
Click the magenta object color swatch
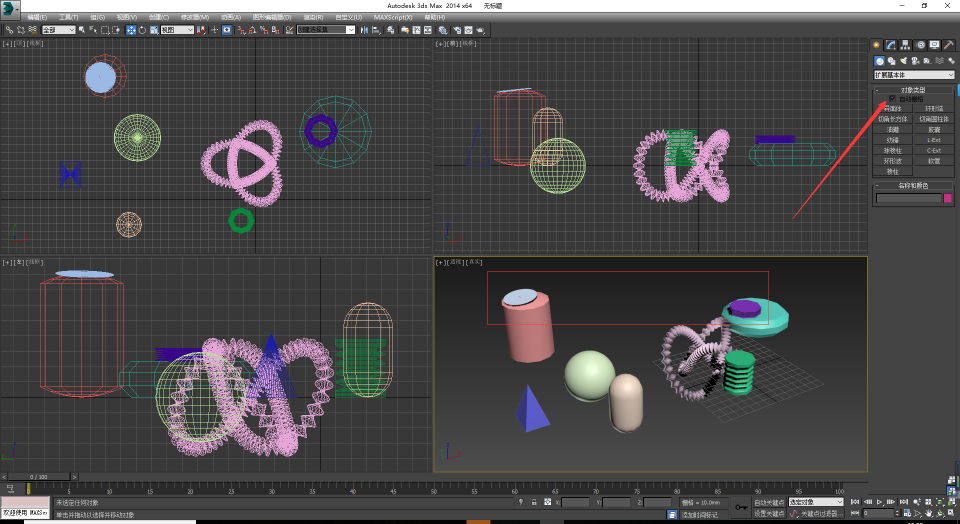pyautogui.click(x=948, y=198)
